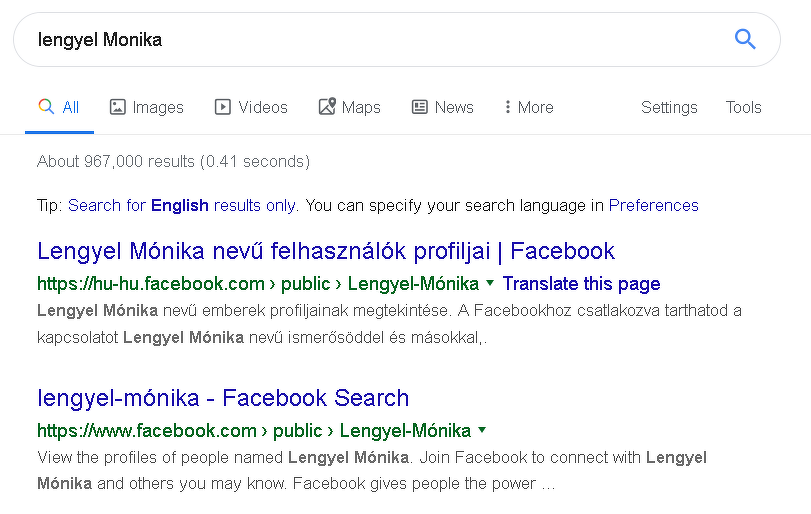Click the blue magnifying glass search icon
Image resolution: width=811 pixels, height=514 pixels.
pyautogui.click(x=745, y=39)
